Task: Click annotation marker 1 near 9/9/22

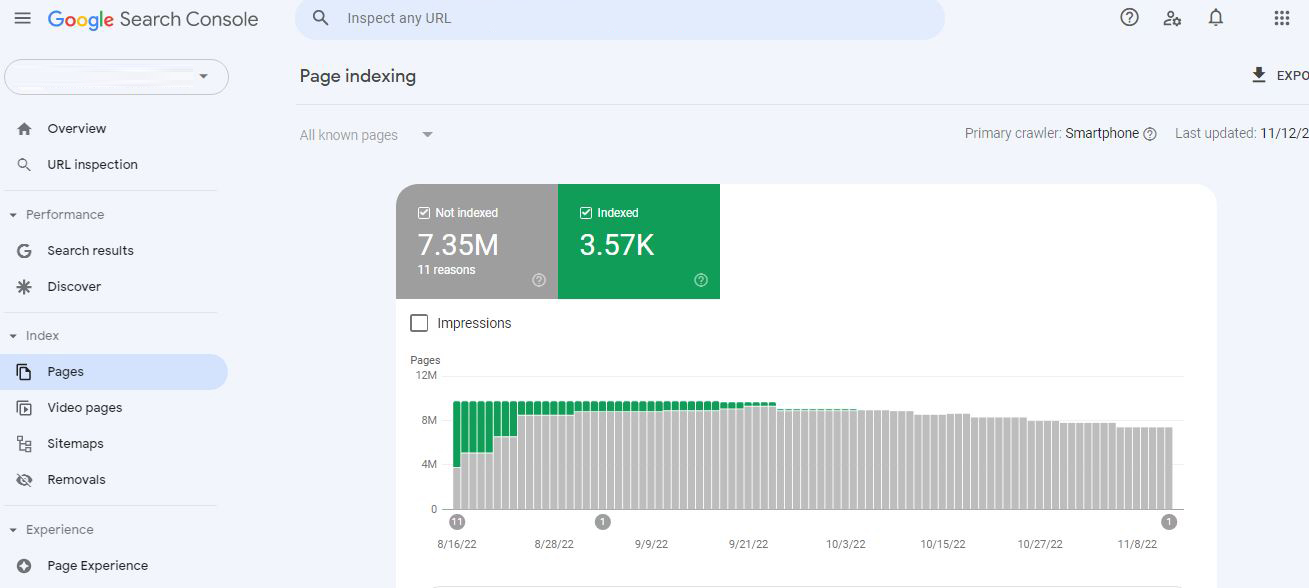Action: click(x=603, y=522)
